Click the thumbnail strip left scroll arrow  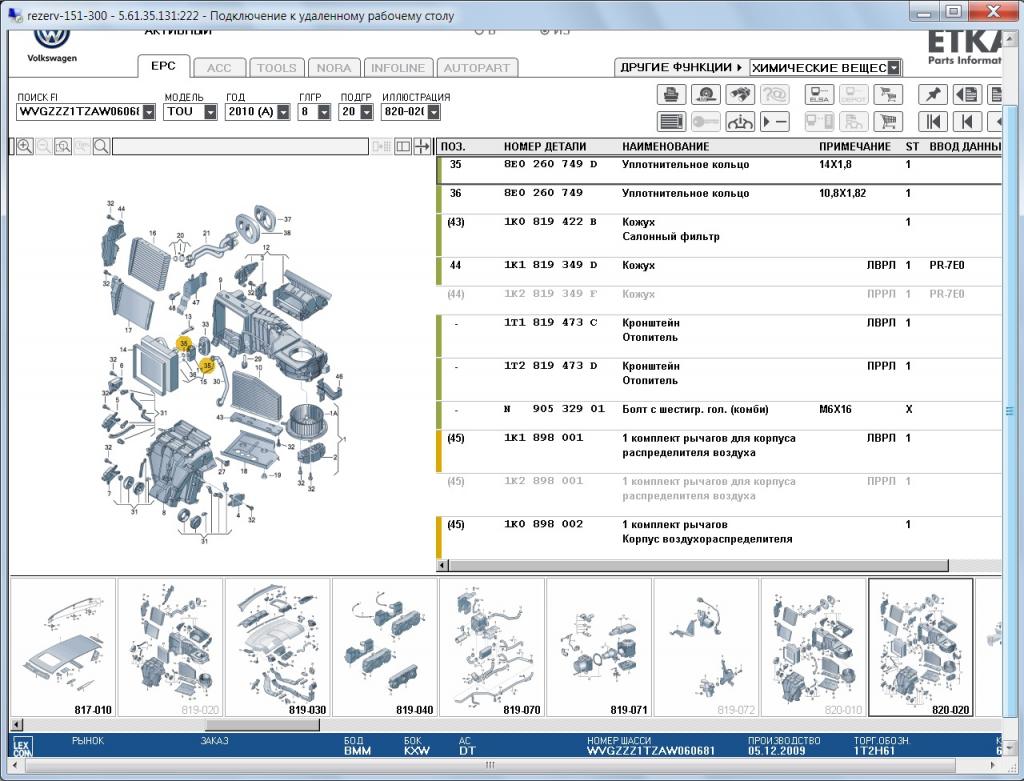(x=17, y=725)
